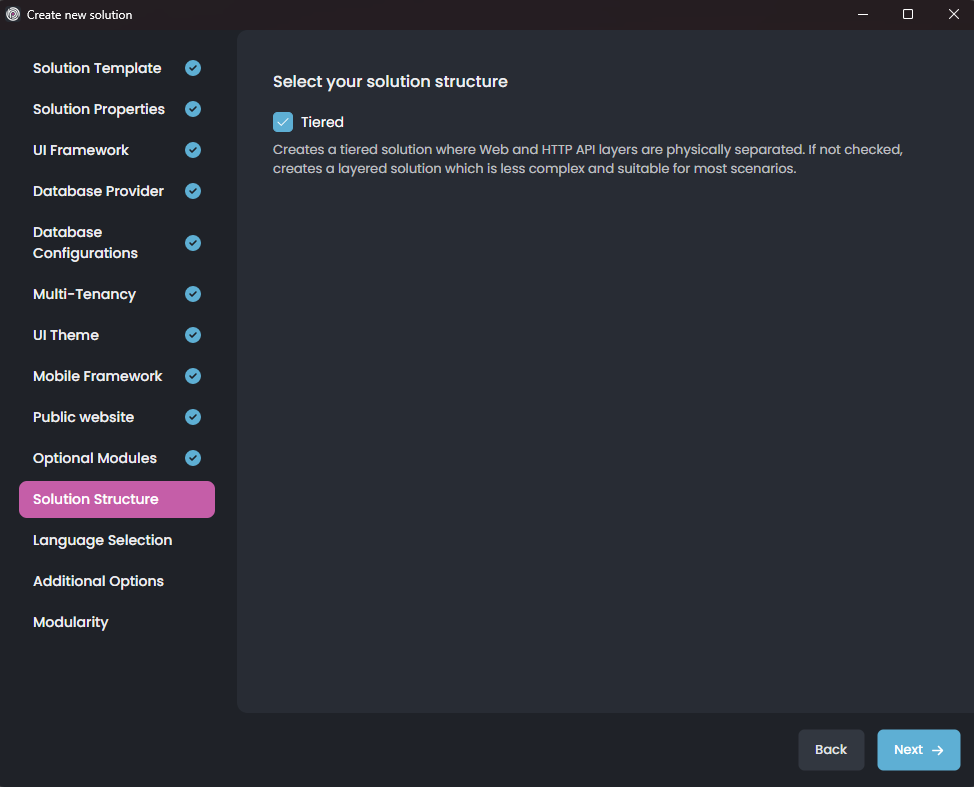Open the Public website step
Screen dimensions: 974x787
83,417
